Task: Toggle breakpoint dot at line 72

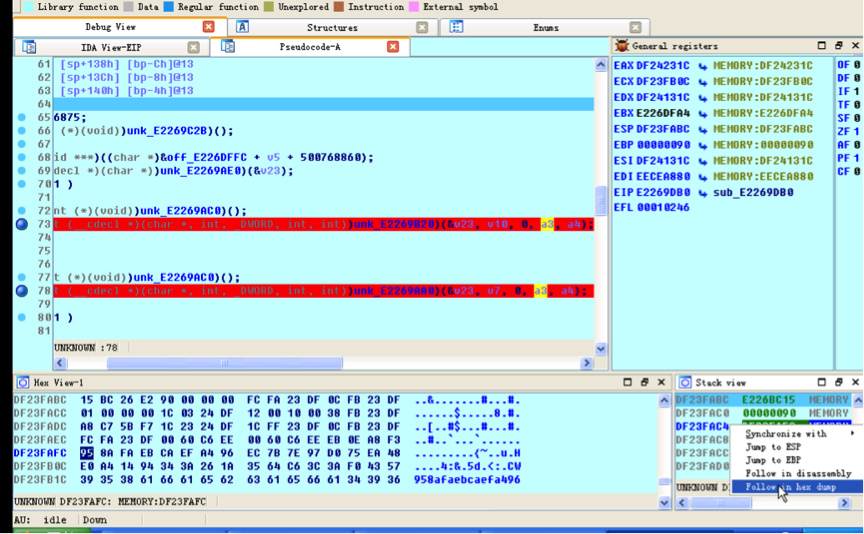Action: pyautogui.click(x=21, y=211)
